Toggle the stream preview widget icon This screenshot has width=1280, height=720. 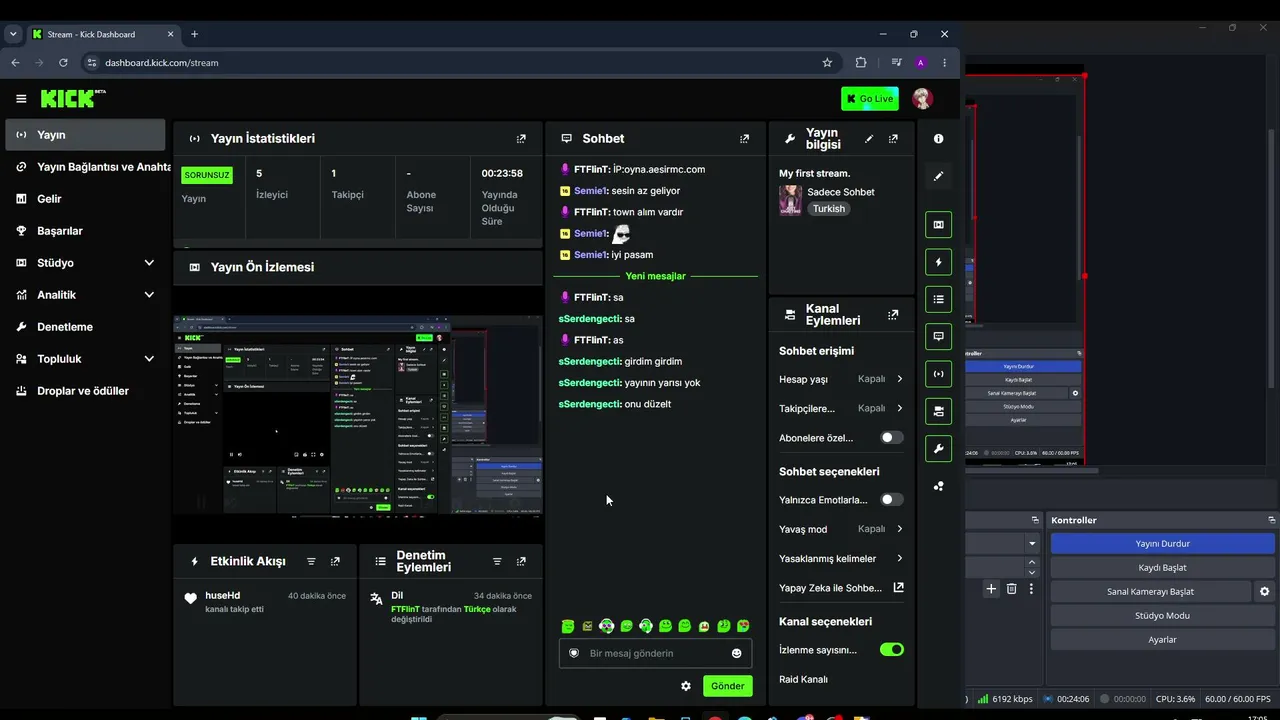tap(938, 225)
